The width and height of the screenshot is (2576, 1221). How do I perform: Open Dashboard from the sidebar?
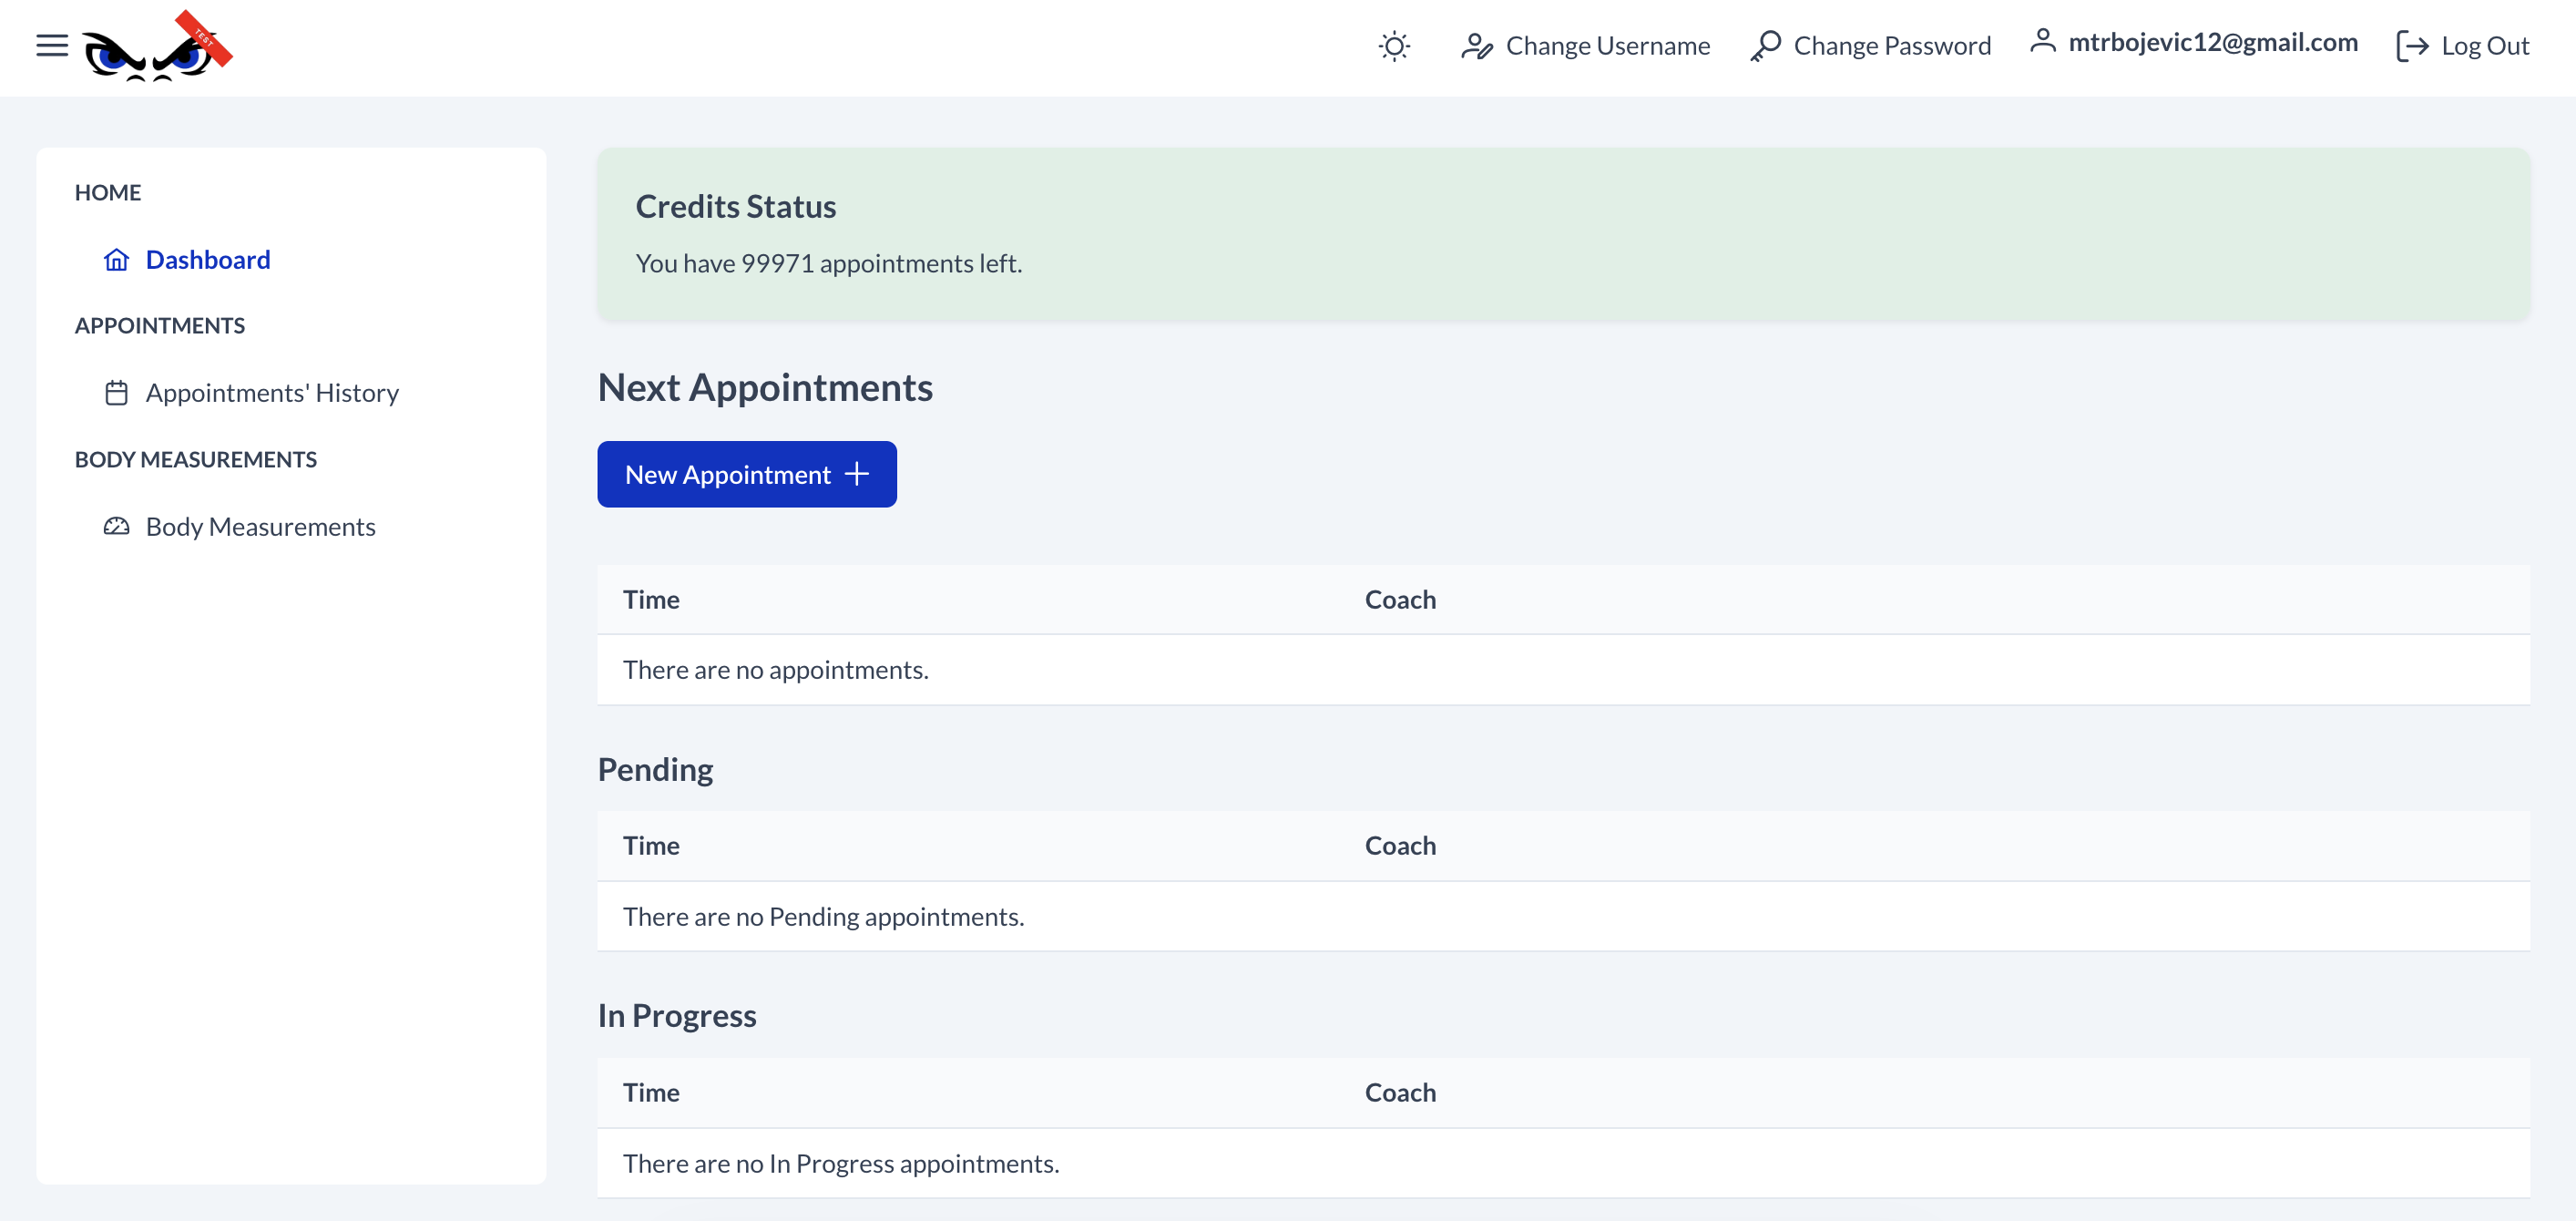[x=207, y=260]
